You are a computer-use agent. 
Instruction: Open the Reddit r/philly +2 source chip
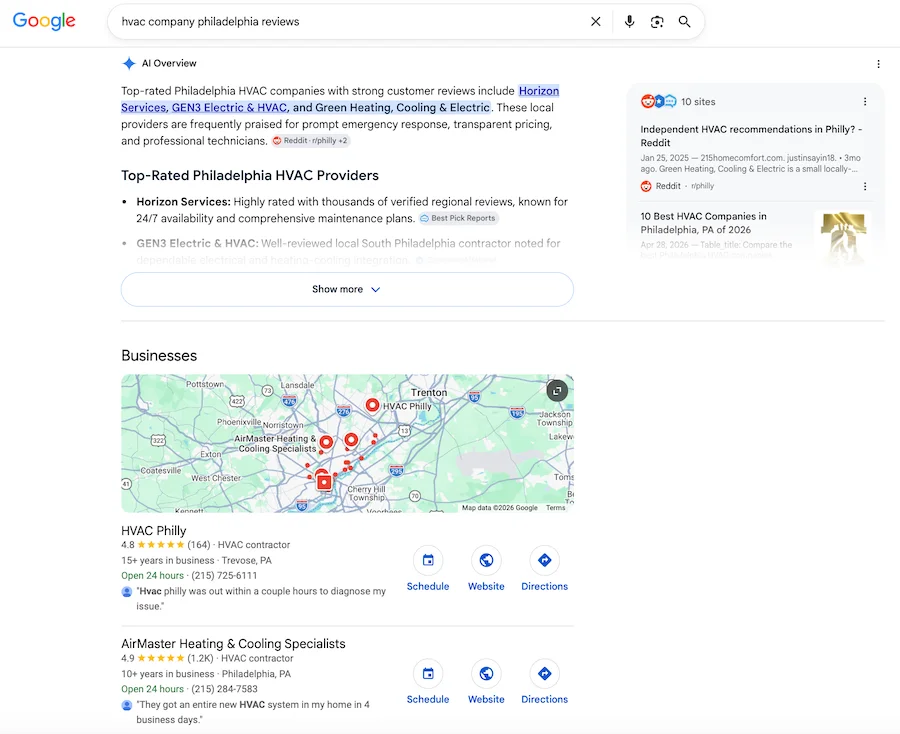(x=311, y=141)
